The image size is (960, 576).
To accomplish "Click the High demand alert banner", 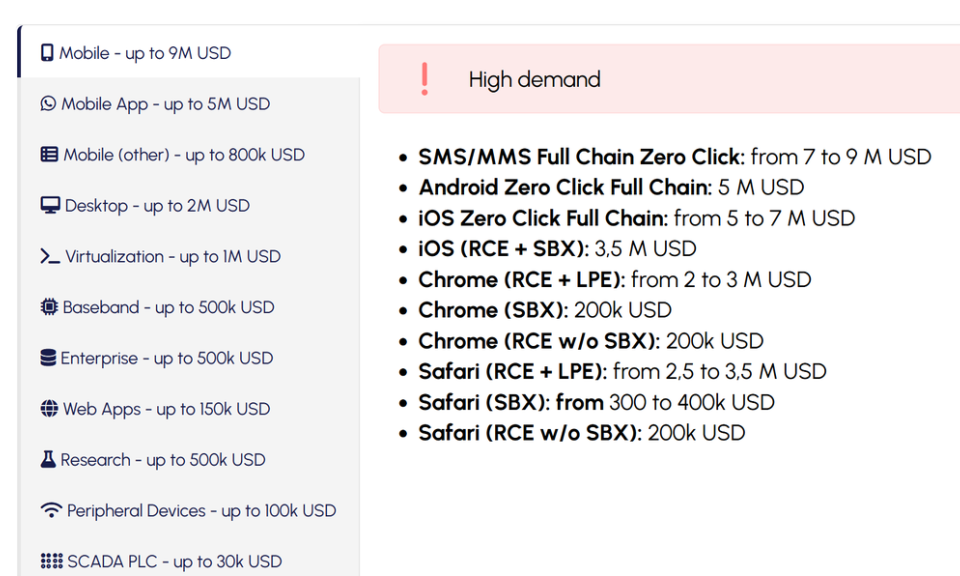I will [668, 79].
